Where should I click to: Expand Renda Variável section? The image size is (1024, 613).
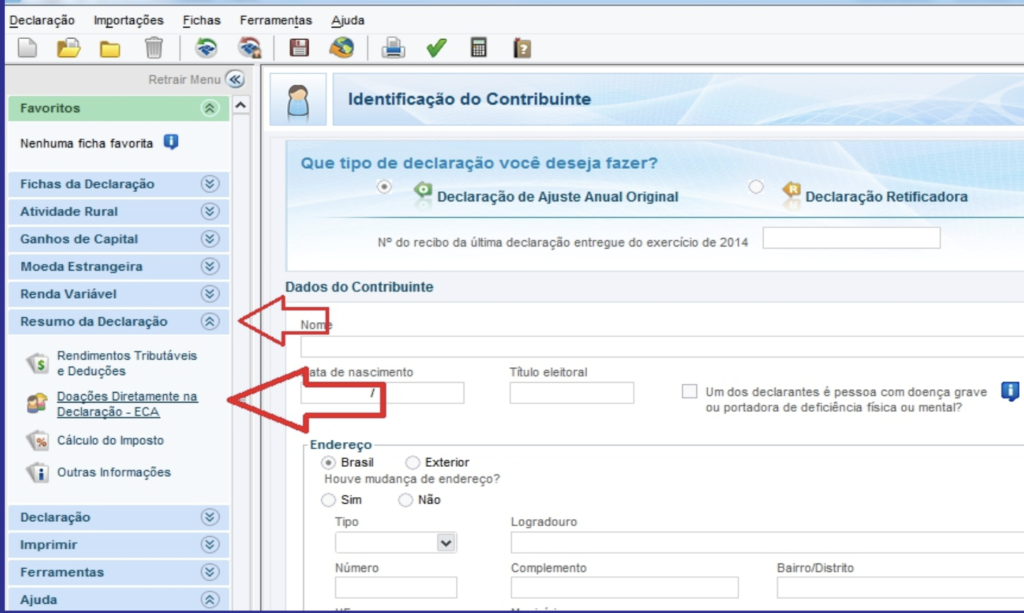click(x=210, y=294)
